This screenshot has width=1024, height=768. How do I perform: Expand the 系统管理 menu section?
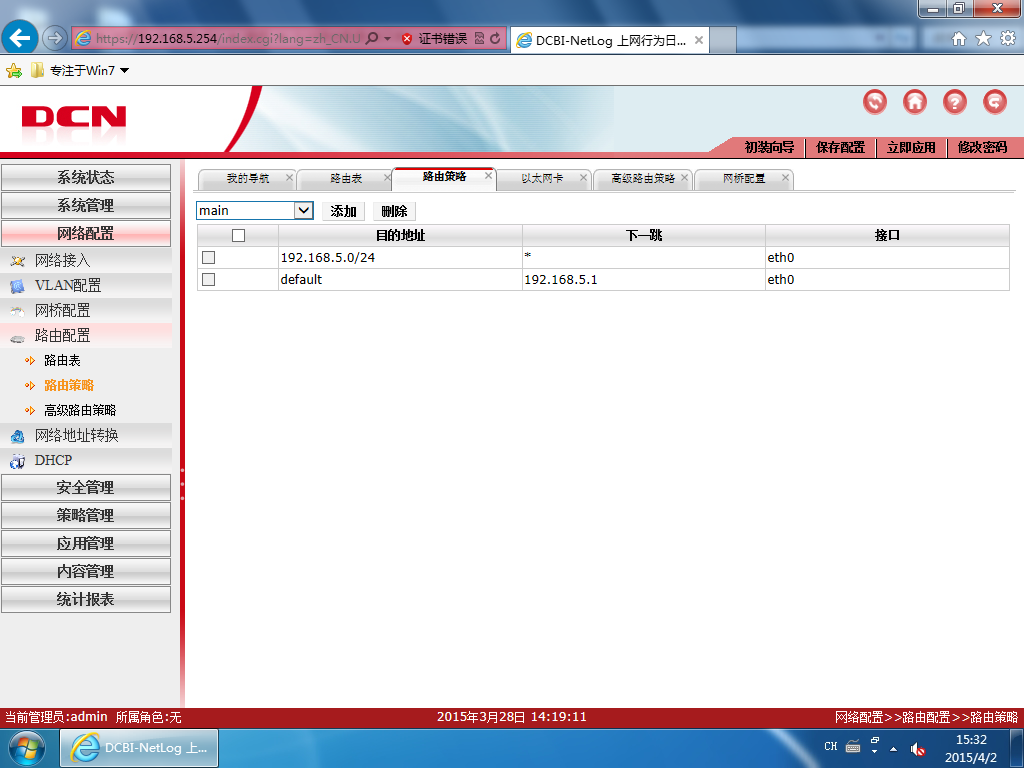(x=86, y=205)
